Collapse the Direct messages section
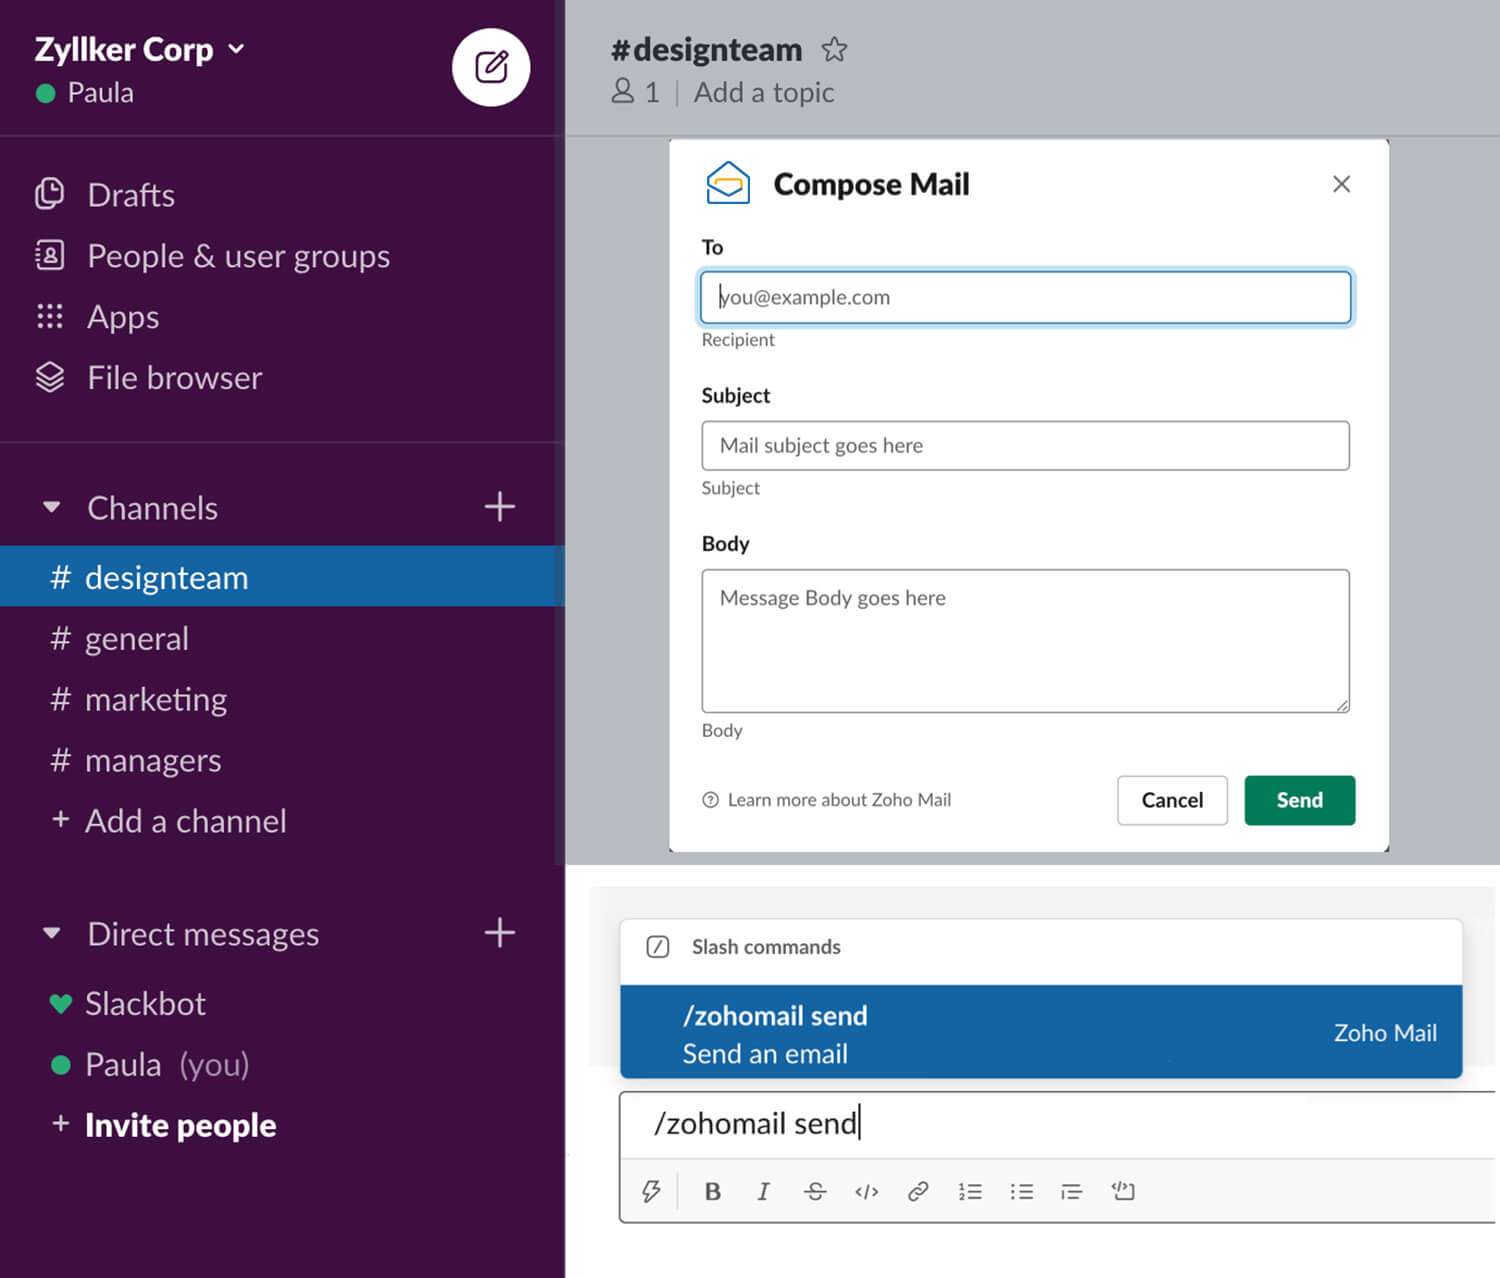Viewport: 1500px width, 1278px height. 52,934
